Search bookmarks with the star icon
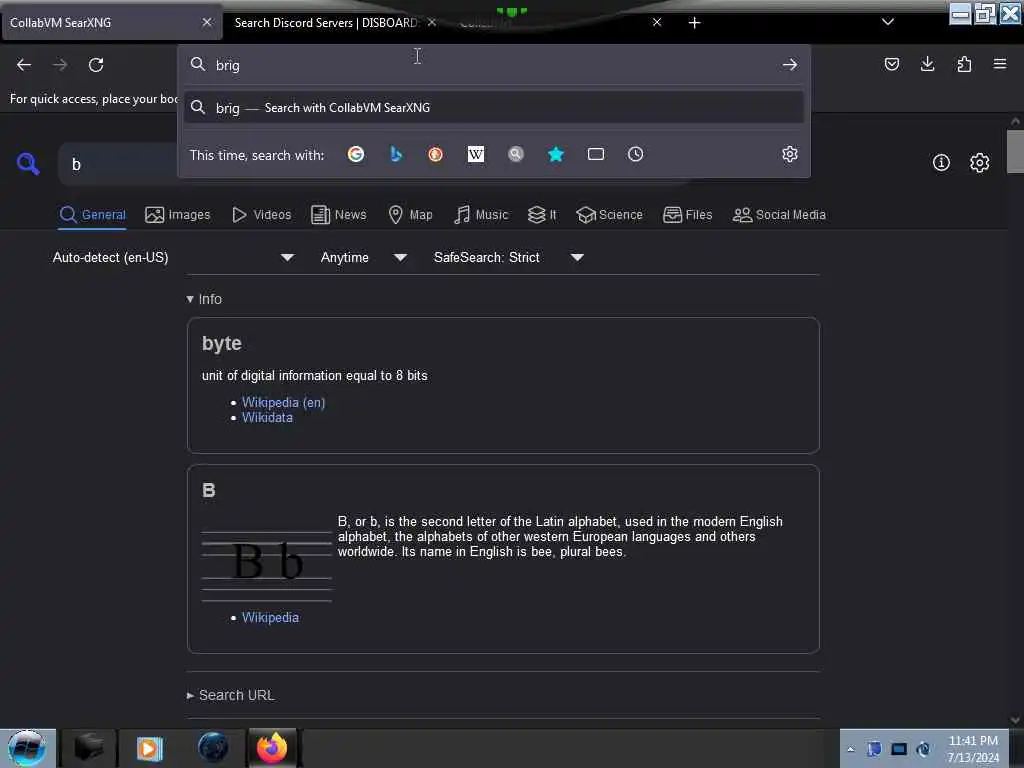 556,154
